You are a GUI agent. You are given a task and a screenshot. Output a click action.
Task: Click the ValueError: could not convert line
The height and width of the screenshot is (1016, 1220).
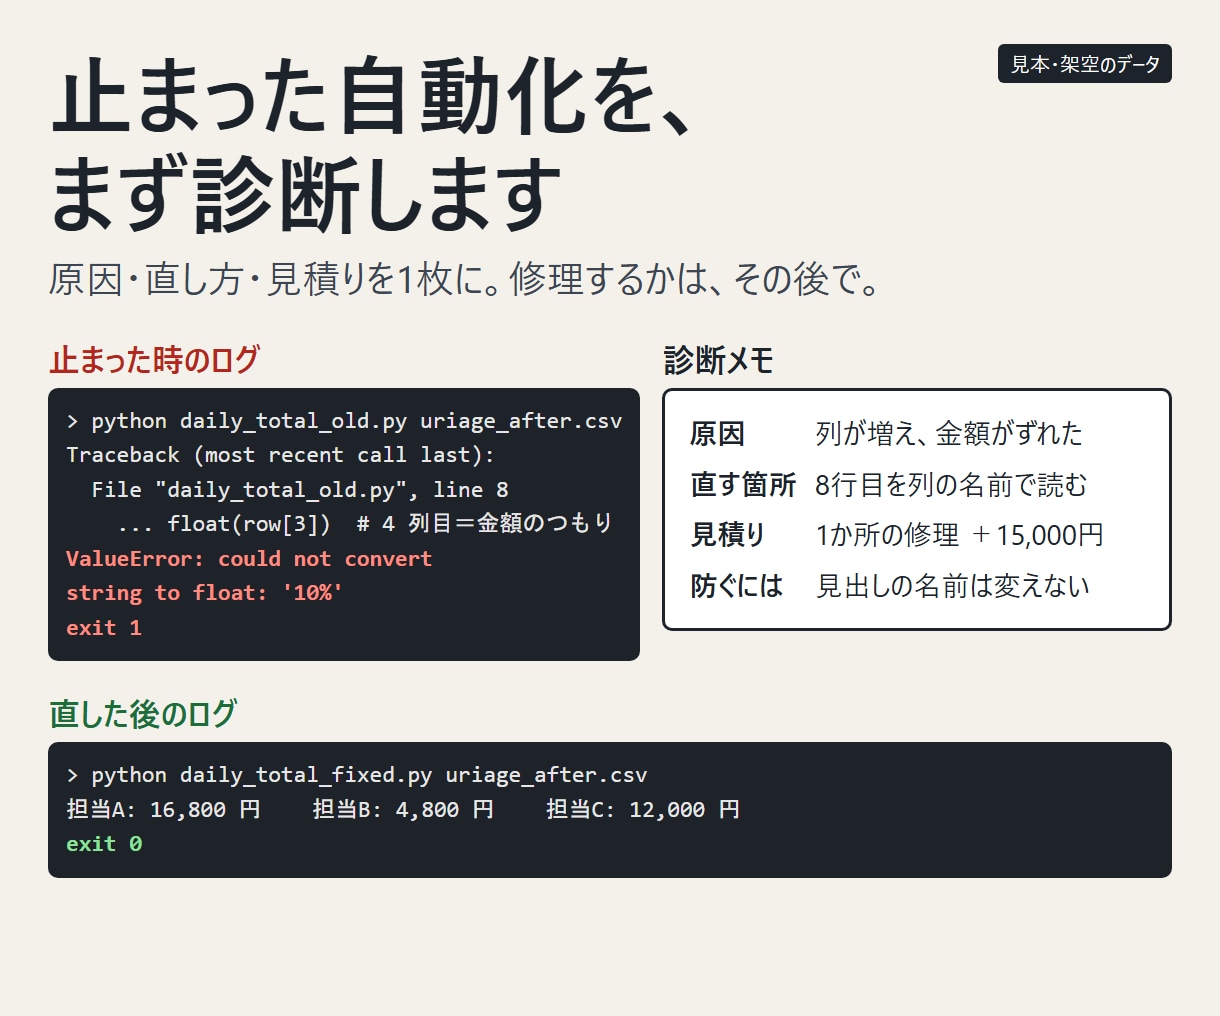[249, 559]
